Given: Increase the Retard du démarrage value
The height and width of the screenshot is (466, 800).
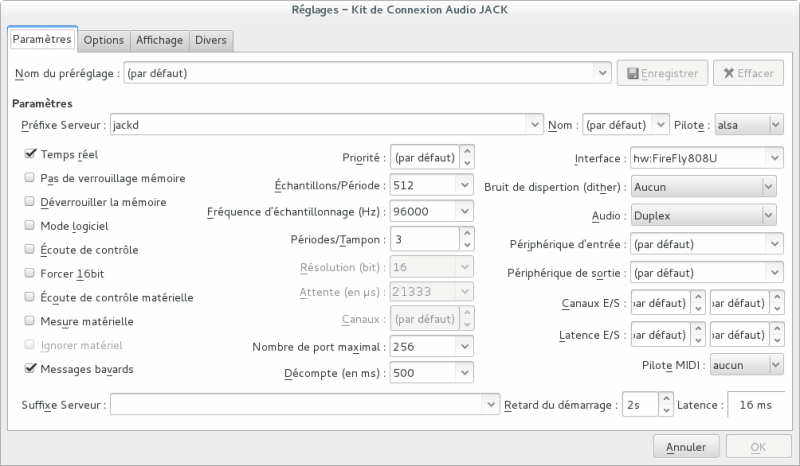Looking at the screenshot, I should click(x=666, y=399).
